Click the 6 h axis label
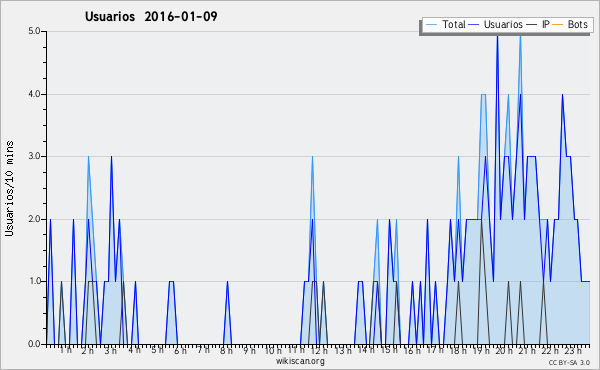600x370 pixels. click(180, 350)
